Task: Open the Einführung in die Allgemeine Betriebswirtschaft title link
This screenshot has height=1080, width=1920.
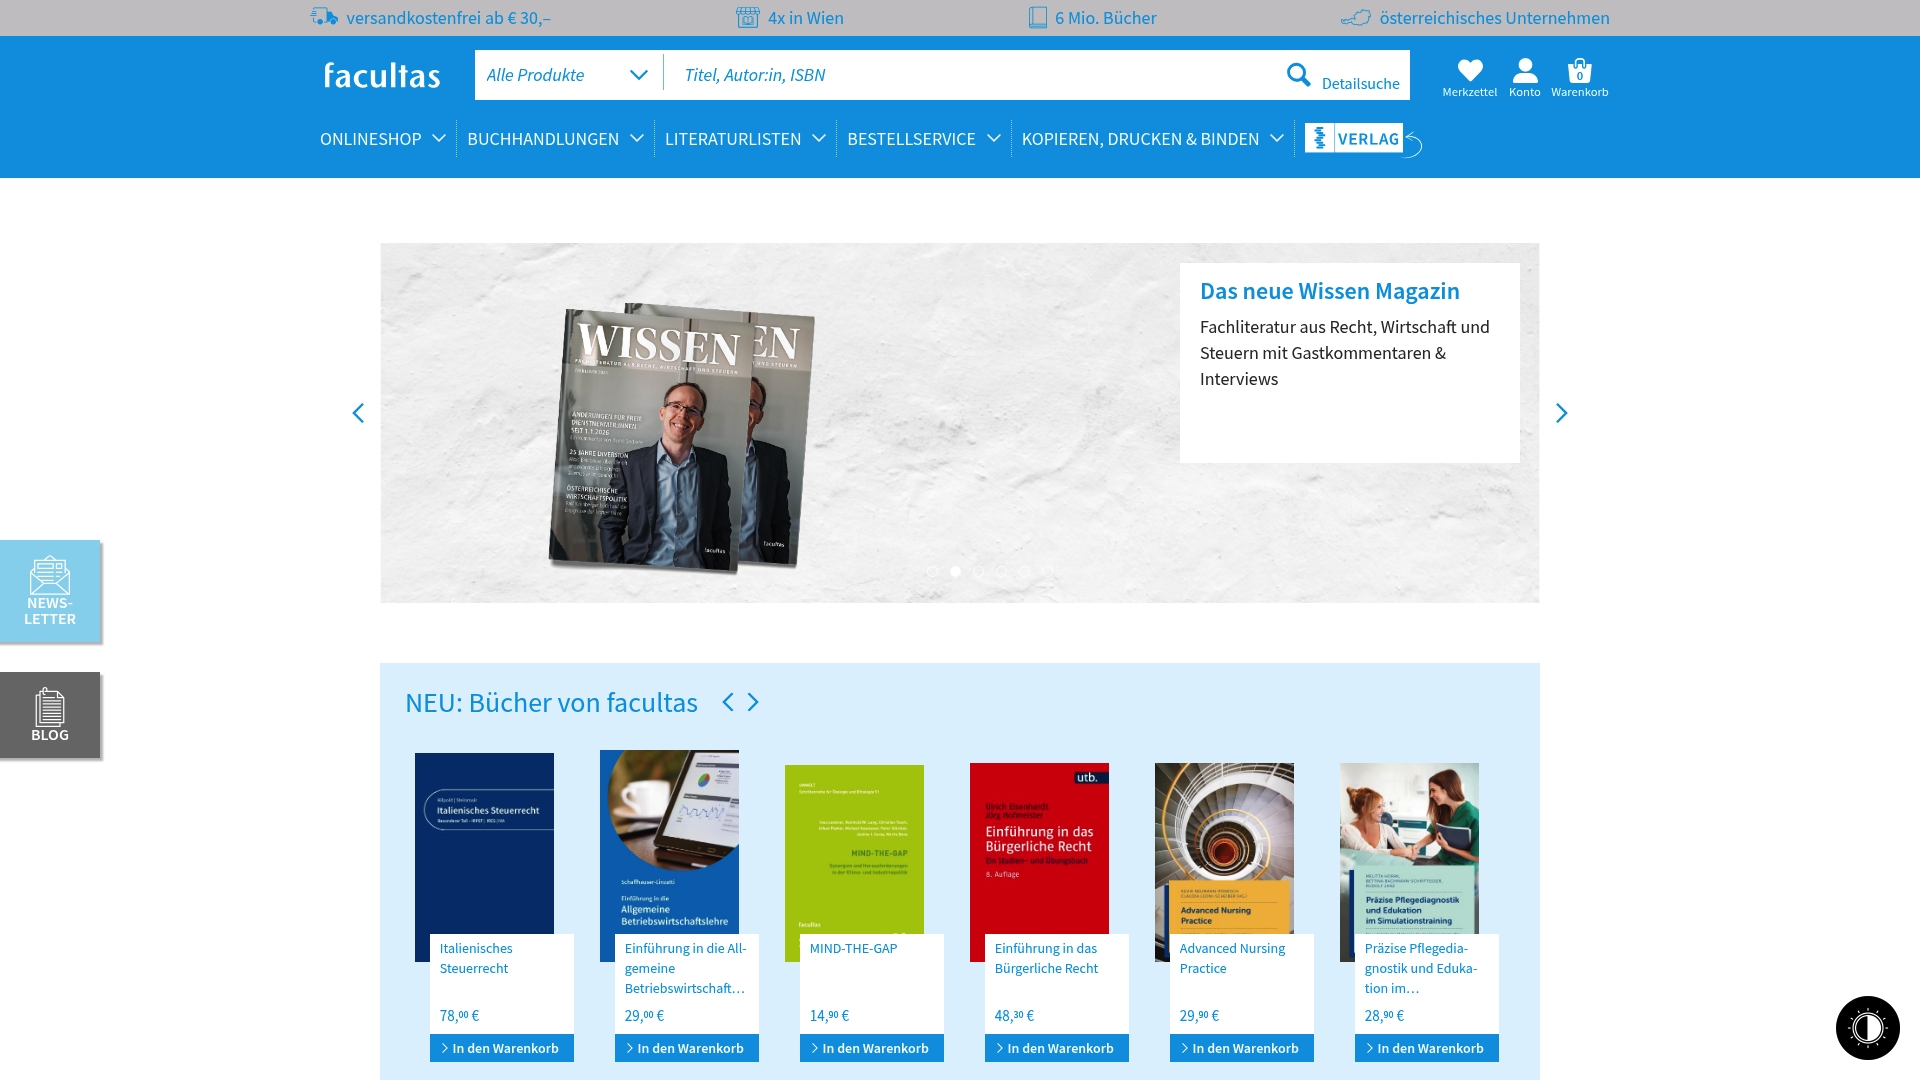Action: [x=685, y=968]
